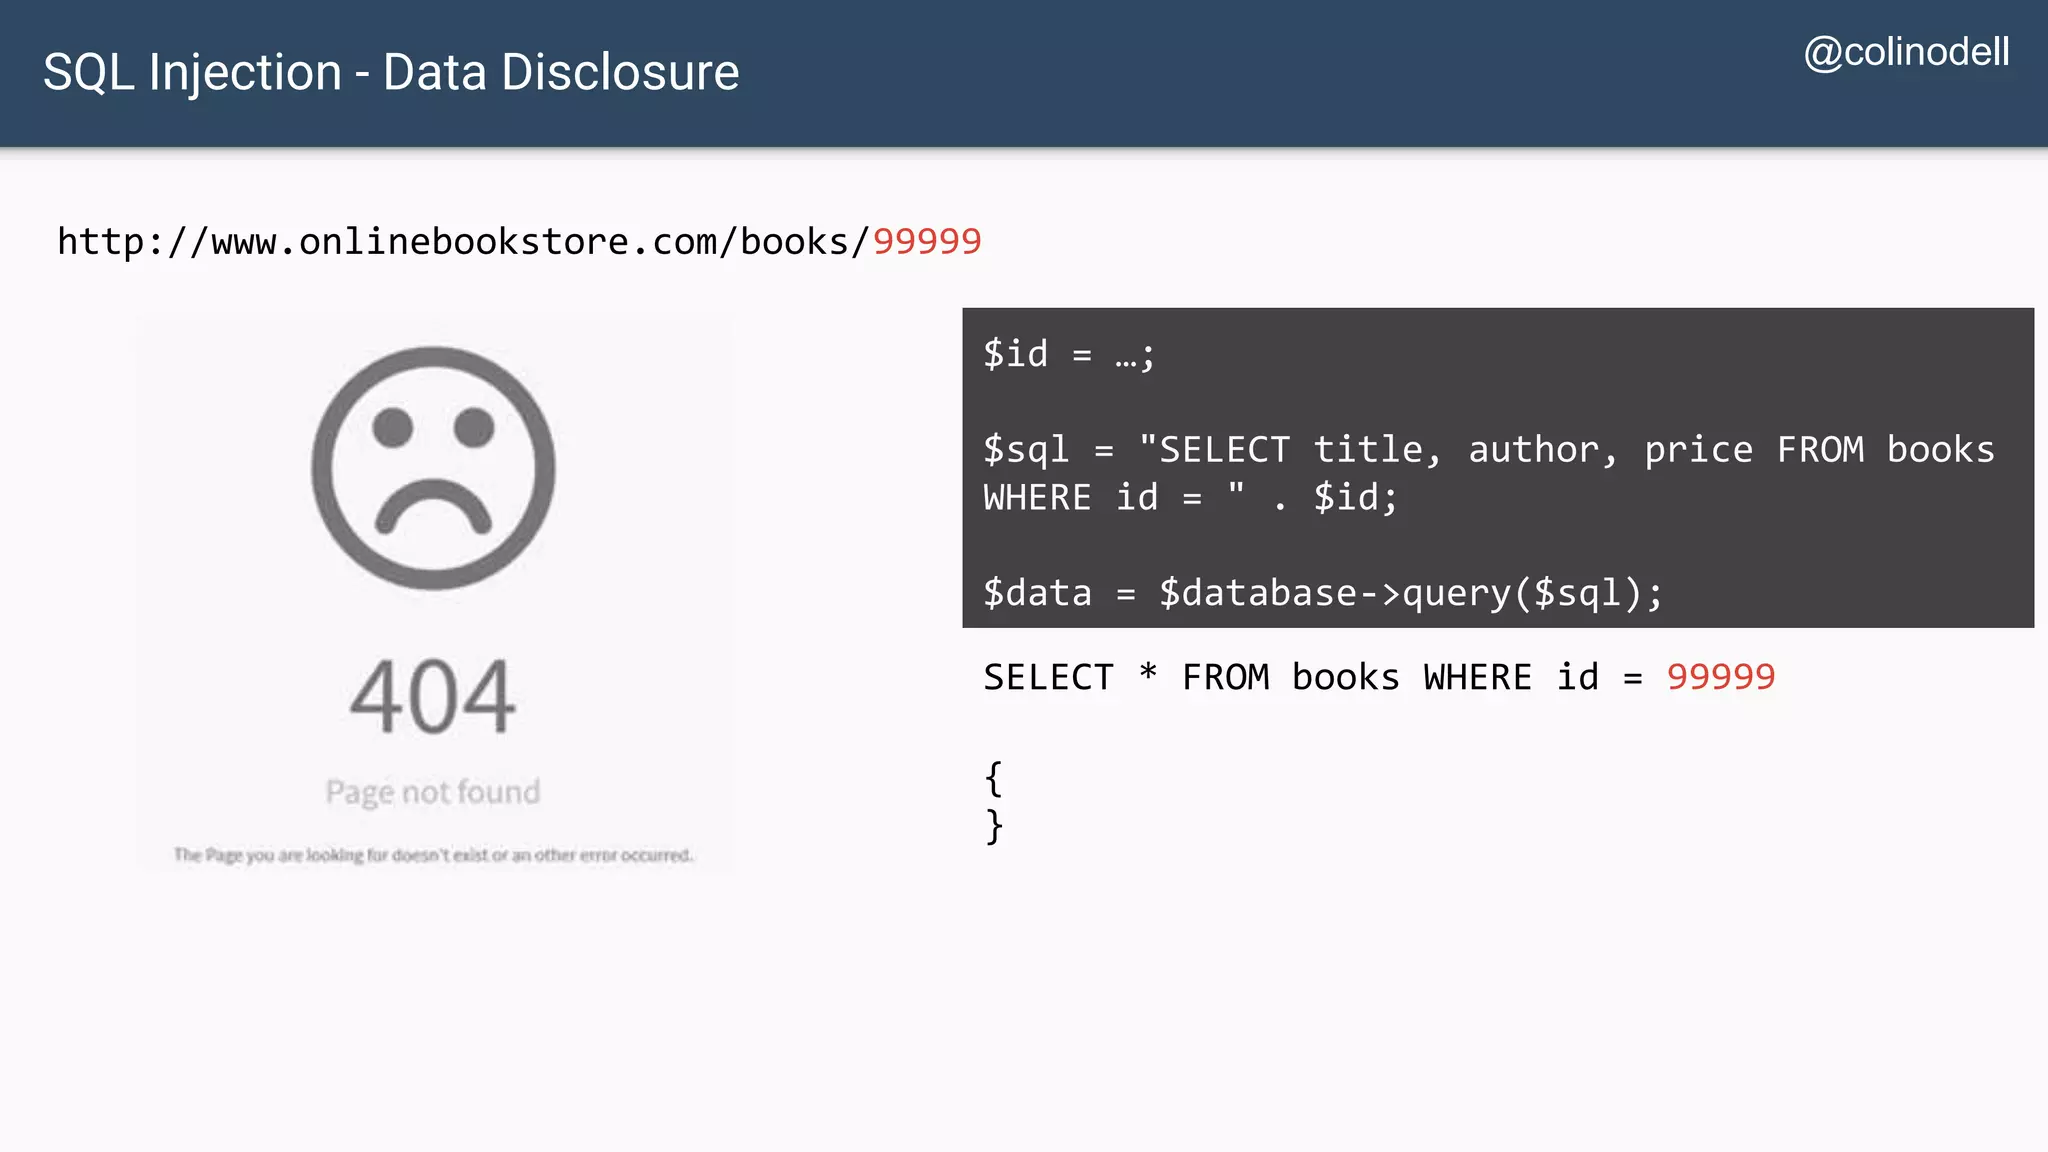Click the '$sql = "SELECT title, author, price' line

tap(1489, 450)
